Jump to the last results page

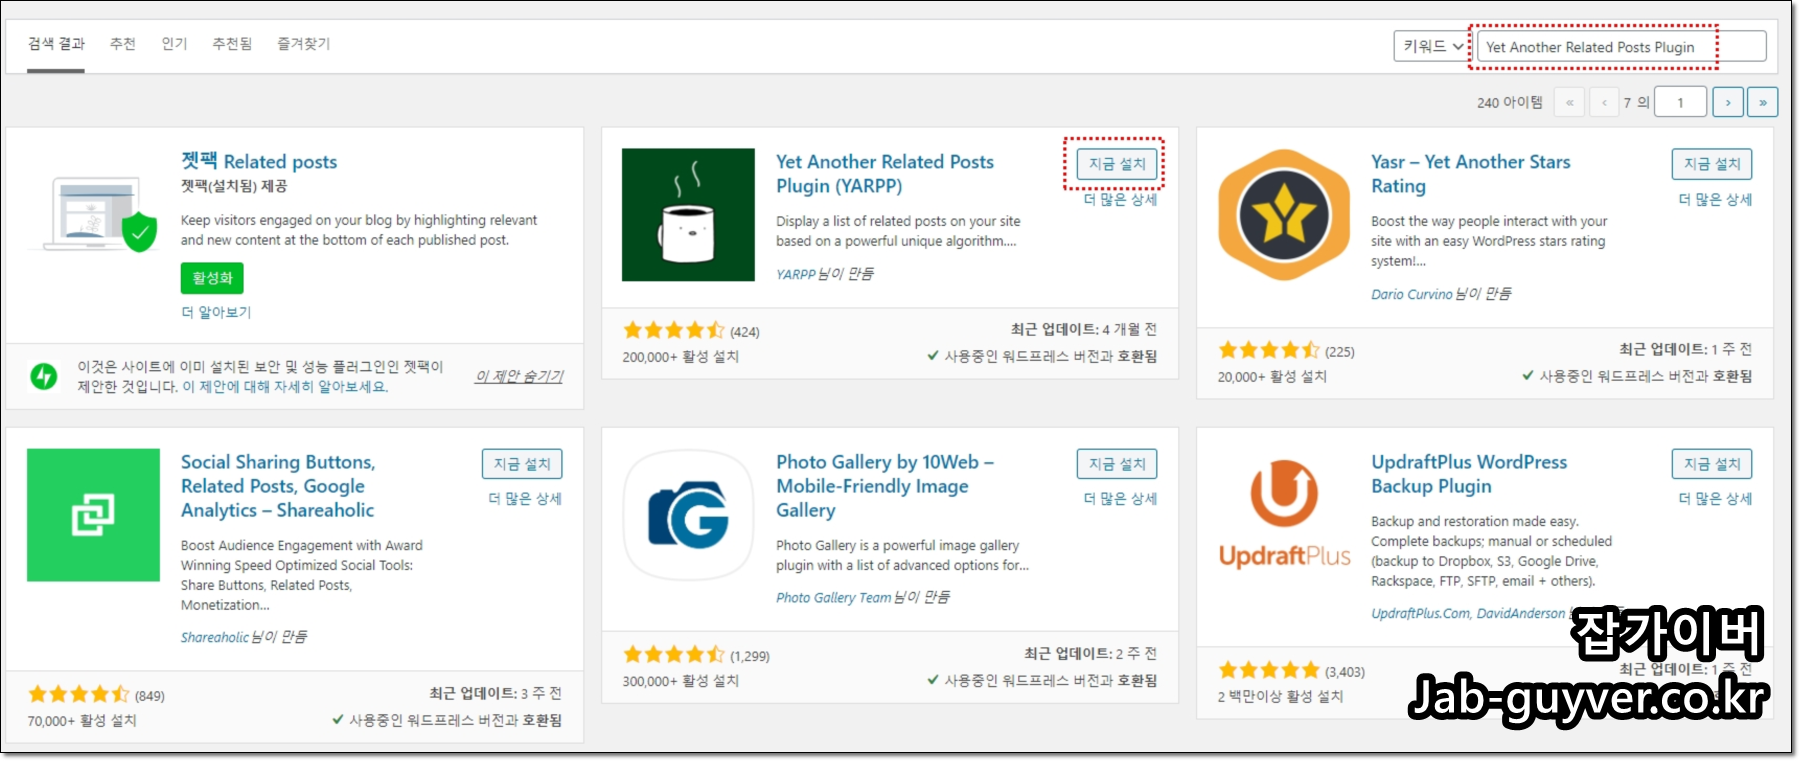1762,102
